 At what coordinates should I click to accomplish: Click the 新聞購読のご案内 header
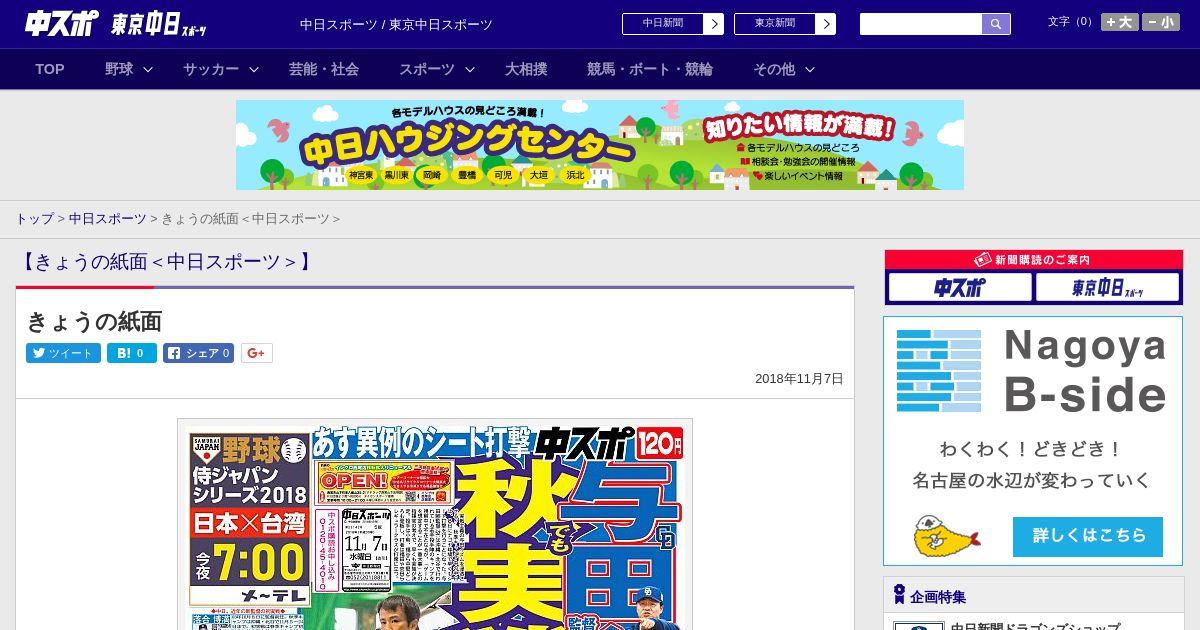(x=1033, y=259)
